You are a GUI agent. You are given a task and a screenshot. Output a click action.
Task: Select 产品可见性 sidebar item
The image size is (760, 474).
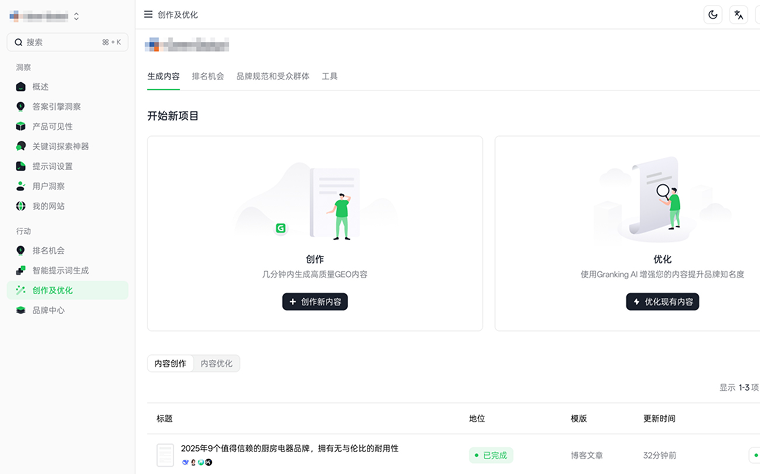coord(52,127)
